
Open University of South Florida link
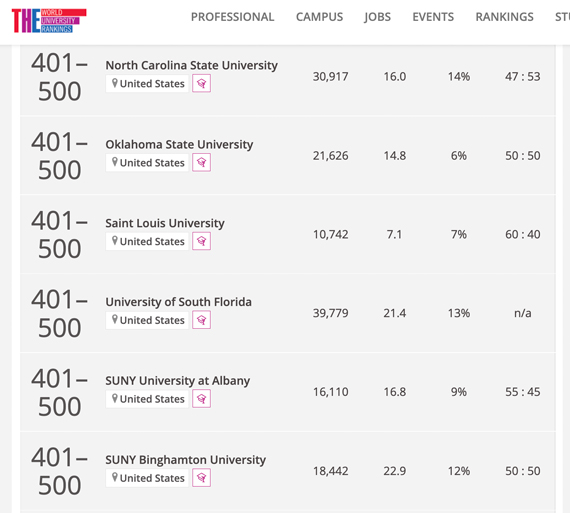tap(178, 302)
